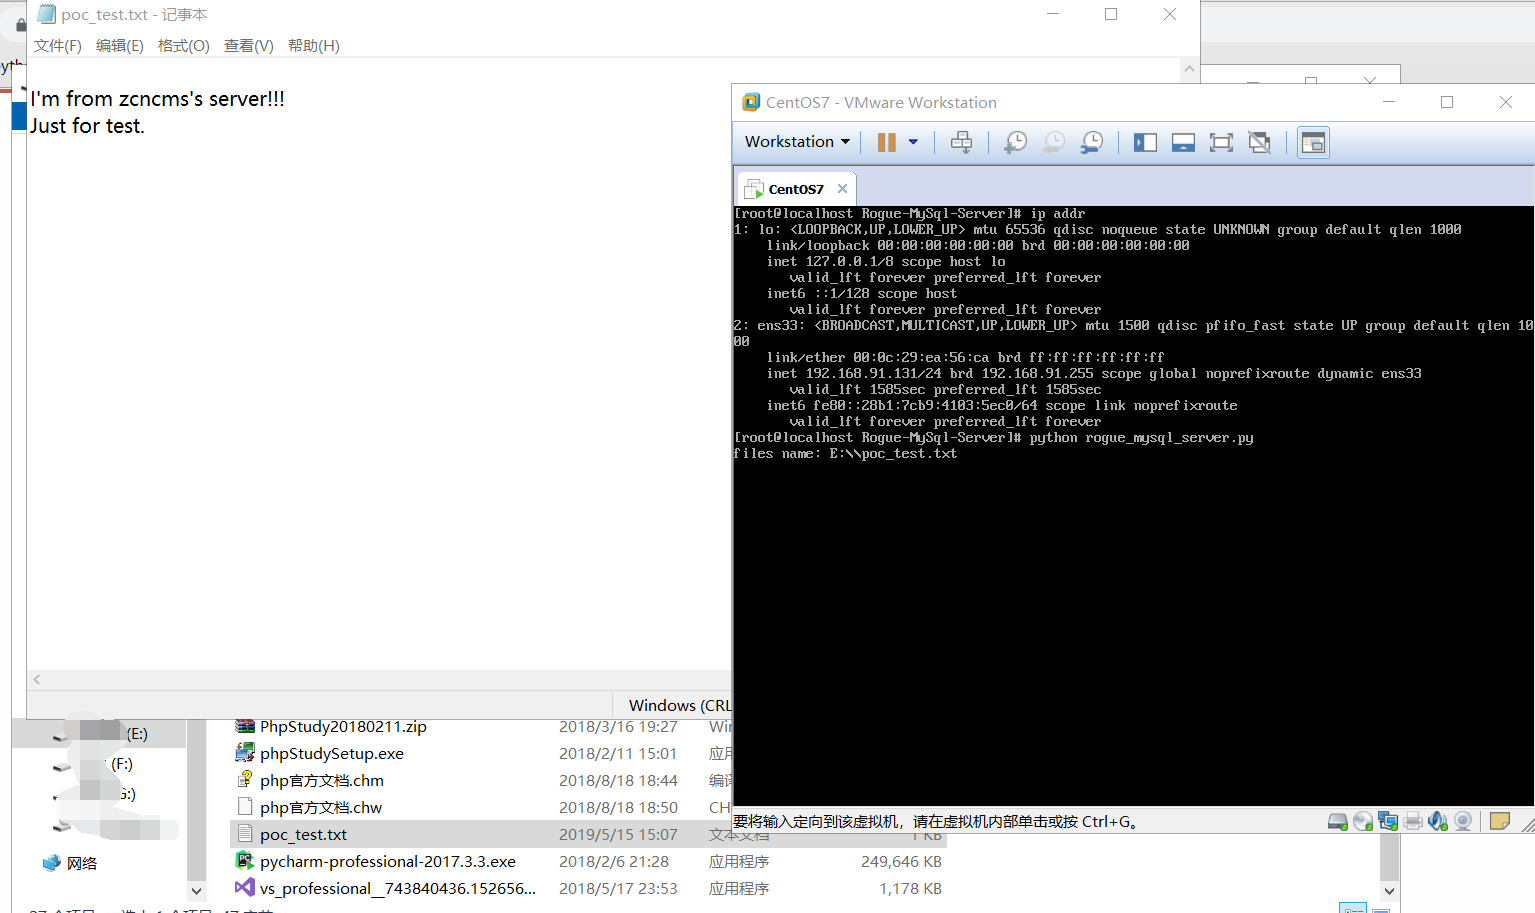Screen dimensions: 1535x913
Task: Send Ctrl+Alt+Del to the VM
Action: [x=961, y=142]
